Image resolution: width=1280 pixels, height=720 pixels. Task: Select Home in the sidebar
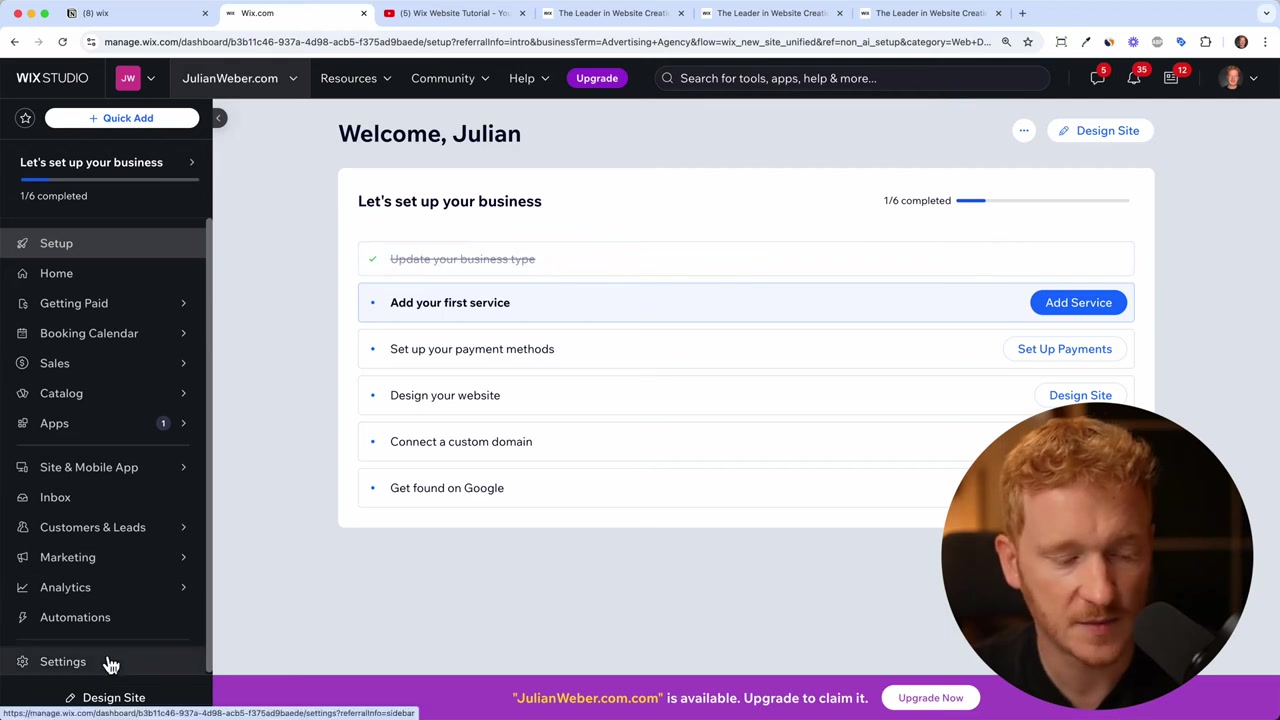coord(105,273)
